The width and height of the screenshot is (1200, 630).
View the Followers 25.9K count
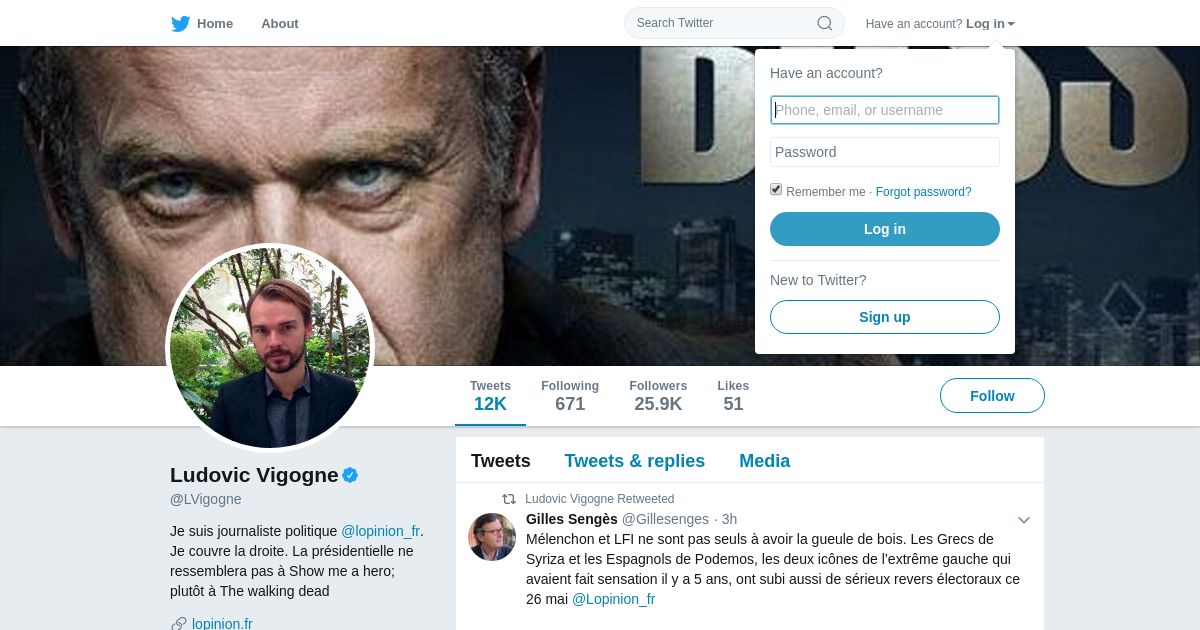point(658,396)
